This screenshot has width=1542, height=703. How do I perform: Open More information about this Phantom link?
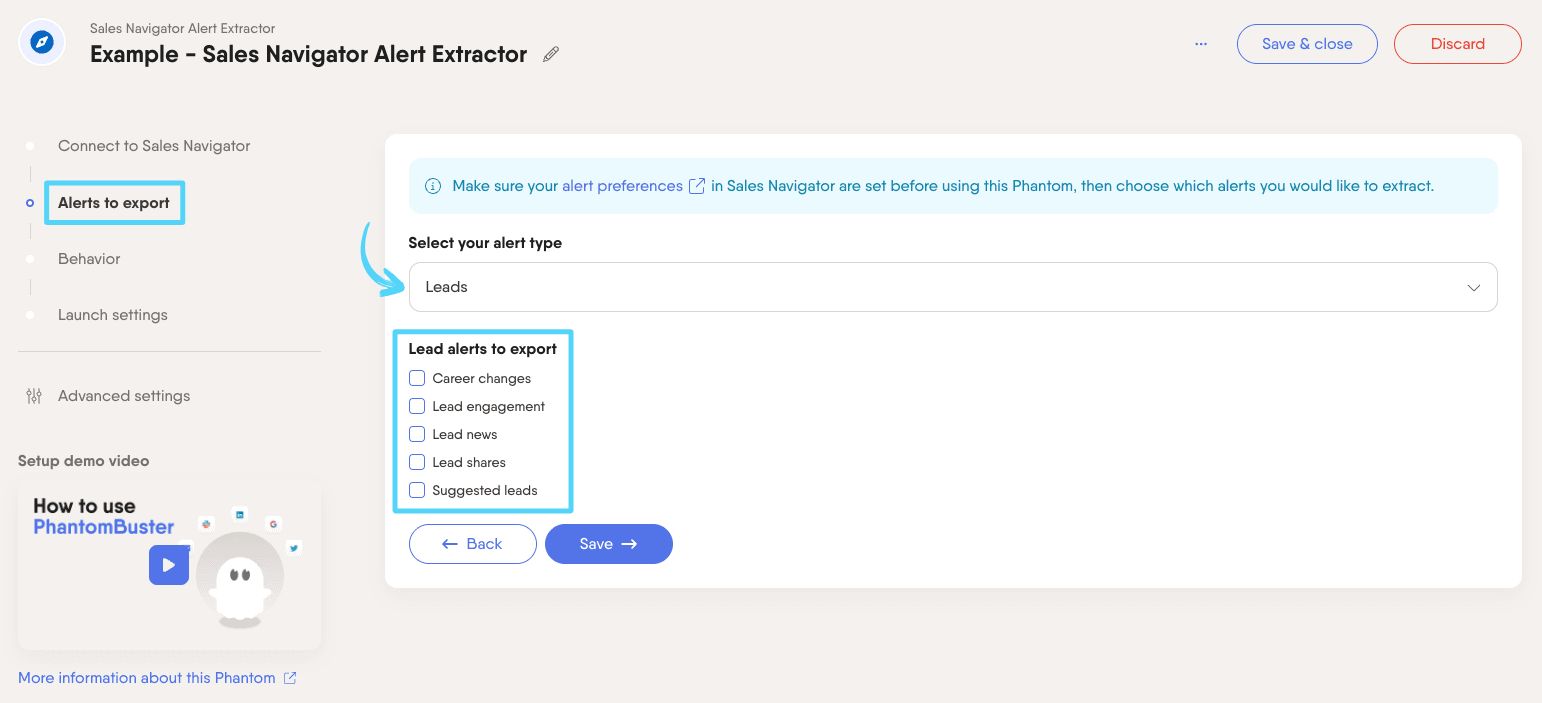pyautogui.click(x=147, y=678)
